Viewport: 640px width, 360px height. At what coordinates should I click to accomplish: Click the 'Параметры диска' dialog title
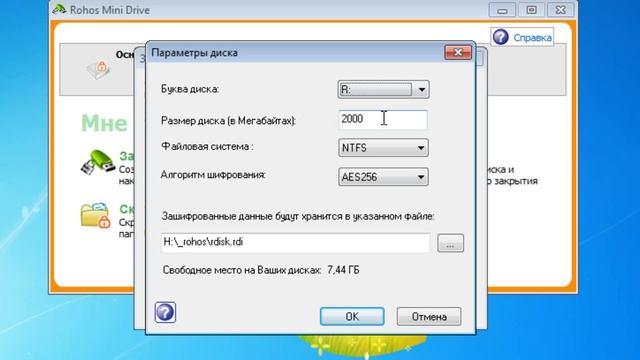click(x=194, y=53)
